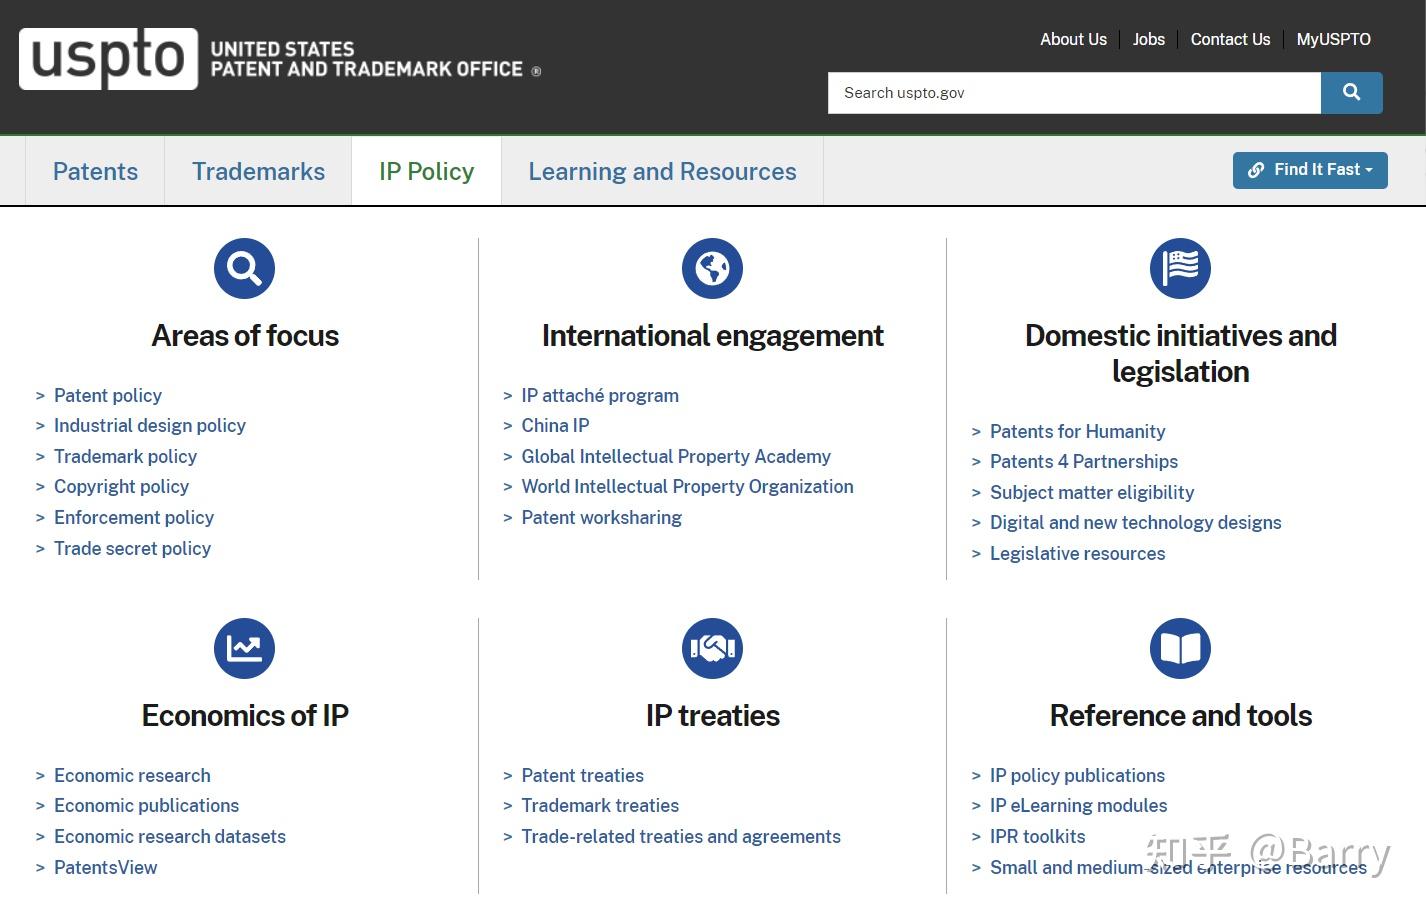Open Small and medium-sized enterprise resources
1426x917 pixels.
click(1178, 867)
